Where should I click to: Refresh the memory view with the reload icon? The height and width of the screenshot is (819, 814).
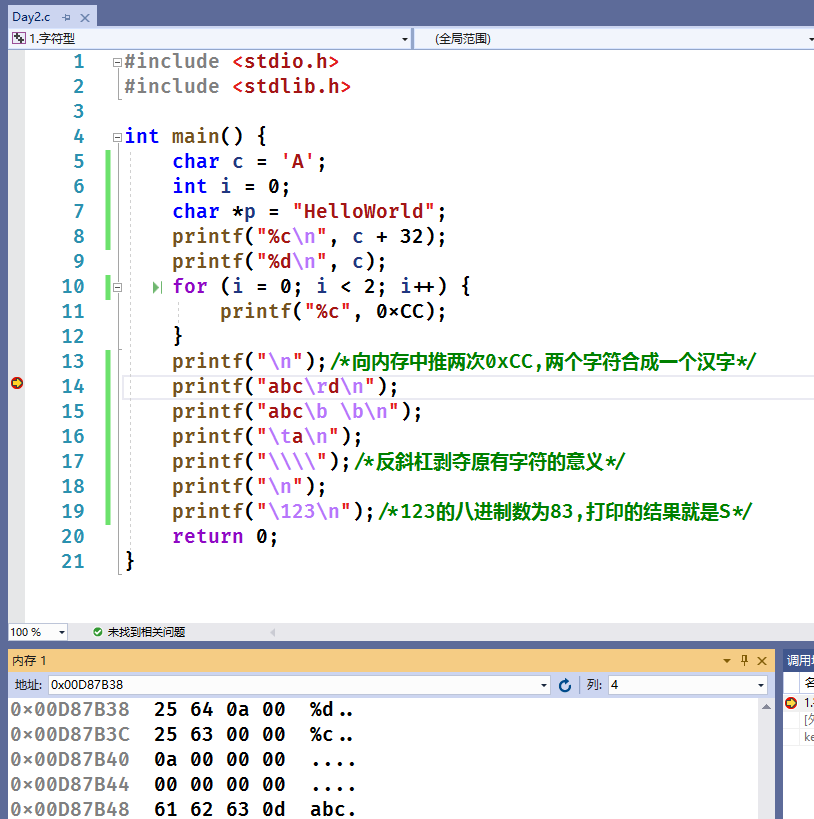pyautogui.click(x=565, y=685)
